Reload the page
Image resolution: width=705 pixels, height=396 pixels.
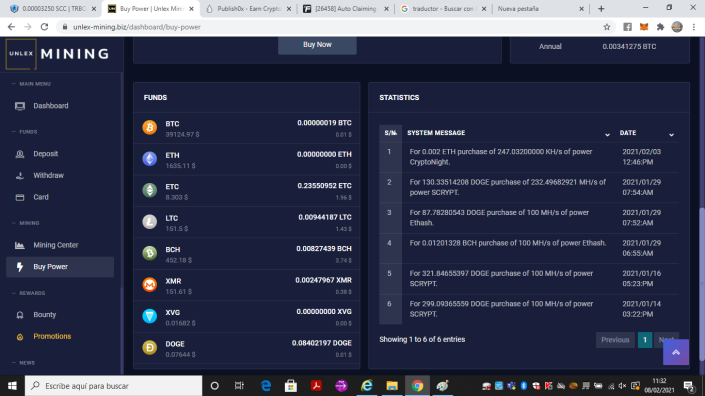(x=44, y=27)
